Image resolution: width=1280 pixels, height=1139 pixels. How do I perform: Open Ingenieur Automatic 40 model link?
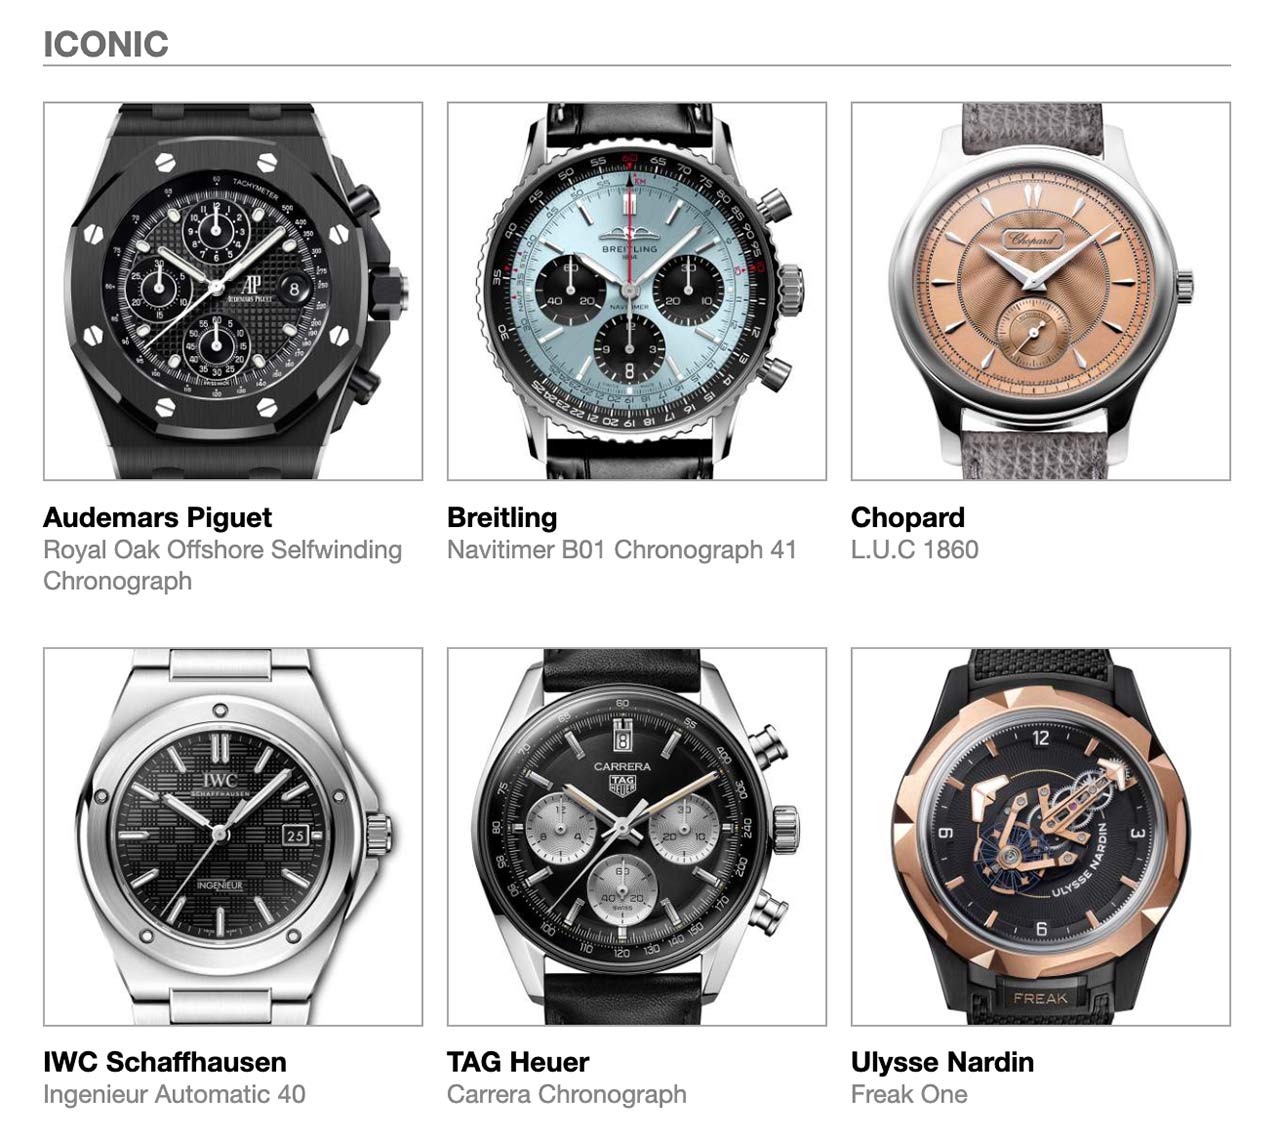(174, 1094)
